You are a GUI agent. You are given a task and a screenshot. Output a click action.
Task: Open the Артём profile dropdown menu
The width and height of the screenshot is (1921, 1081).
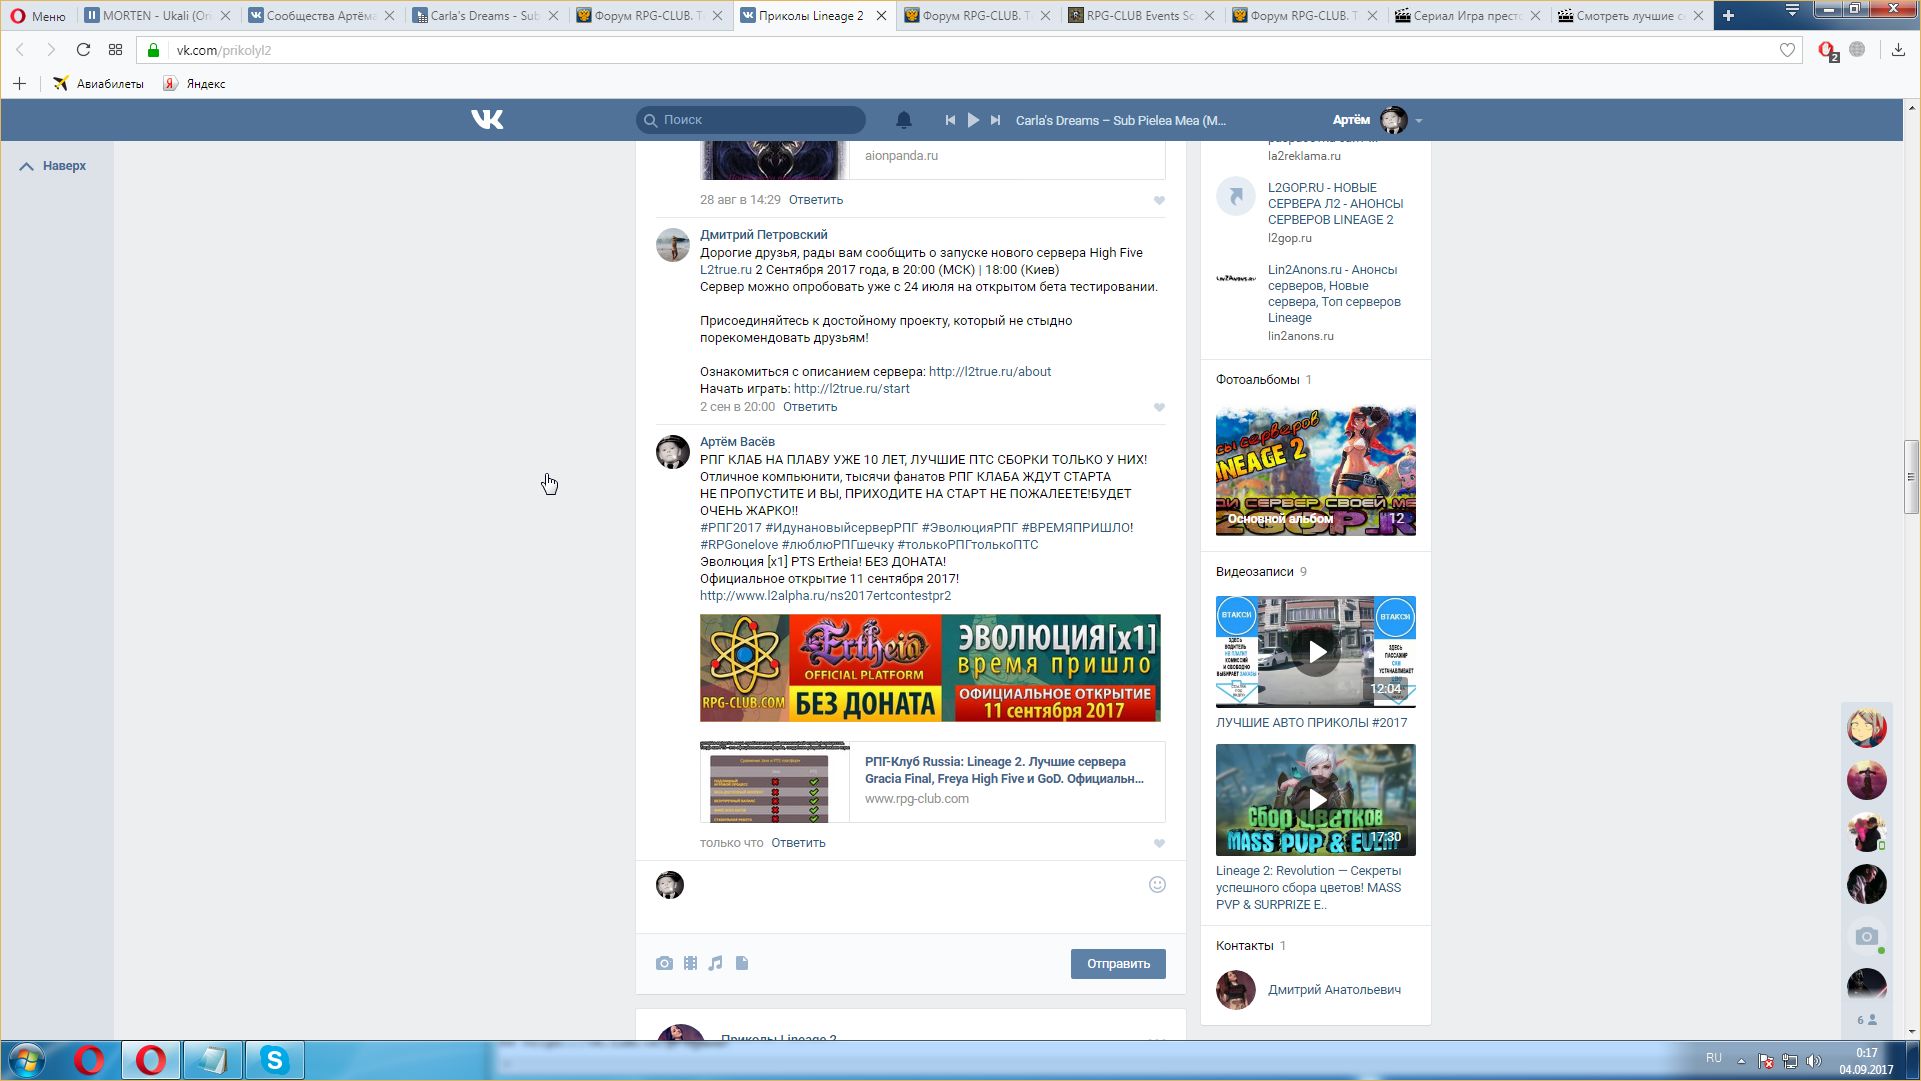point(1377,120)
